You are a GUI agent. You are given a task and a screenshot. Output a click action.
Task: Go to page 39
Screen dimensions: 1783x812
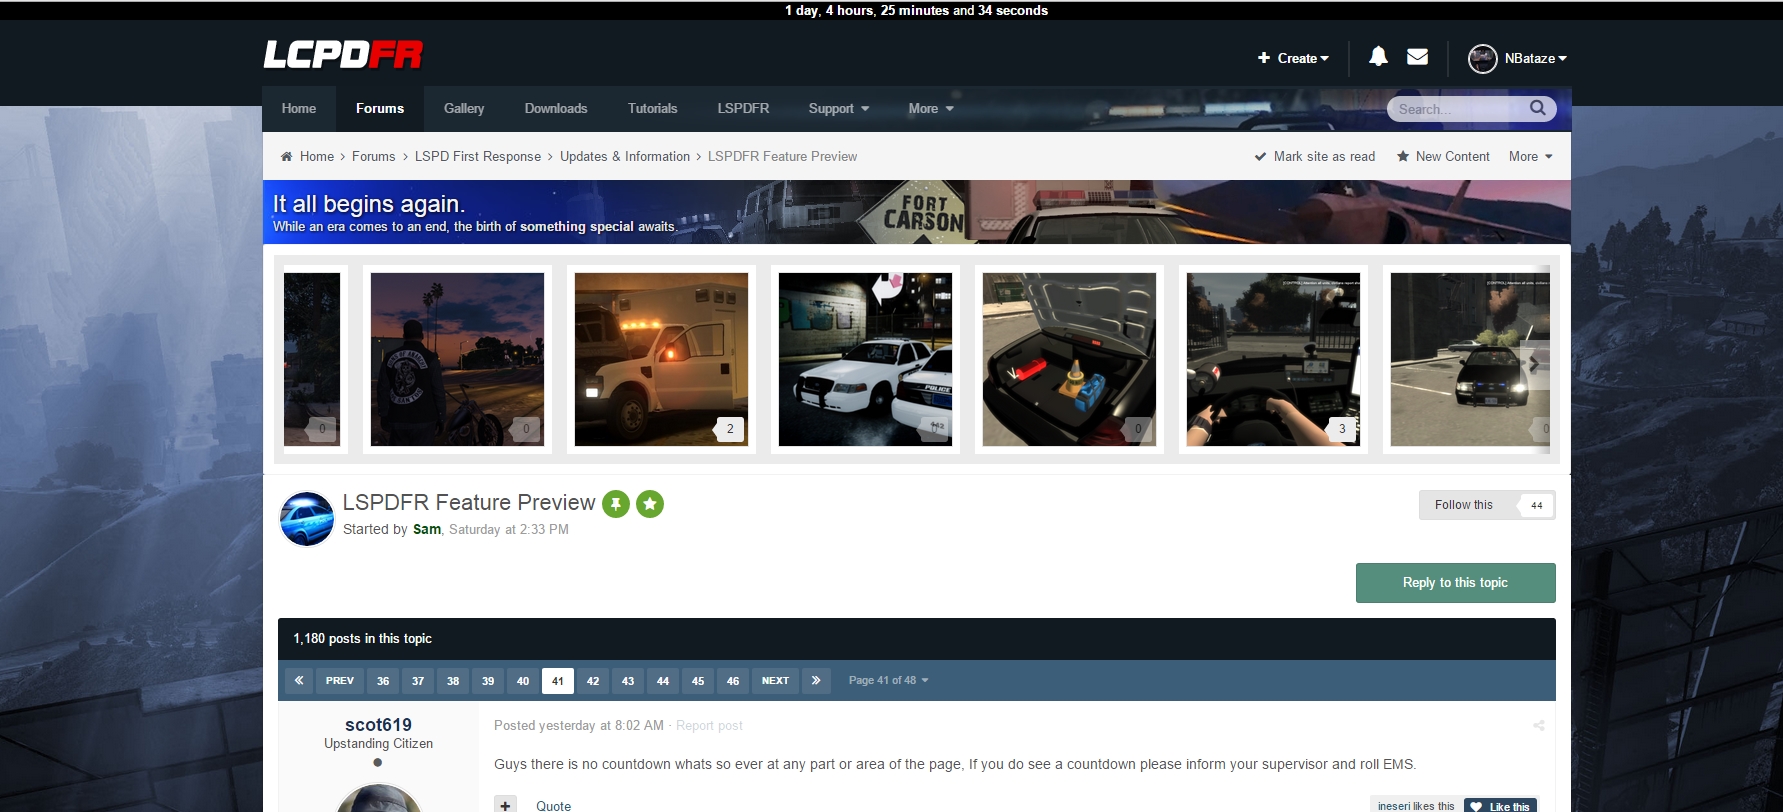point(488,681)
